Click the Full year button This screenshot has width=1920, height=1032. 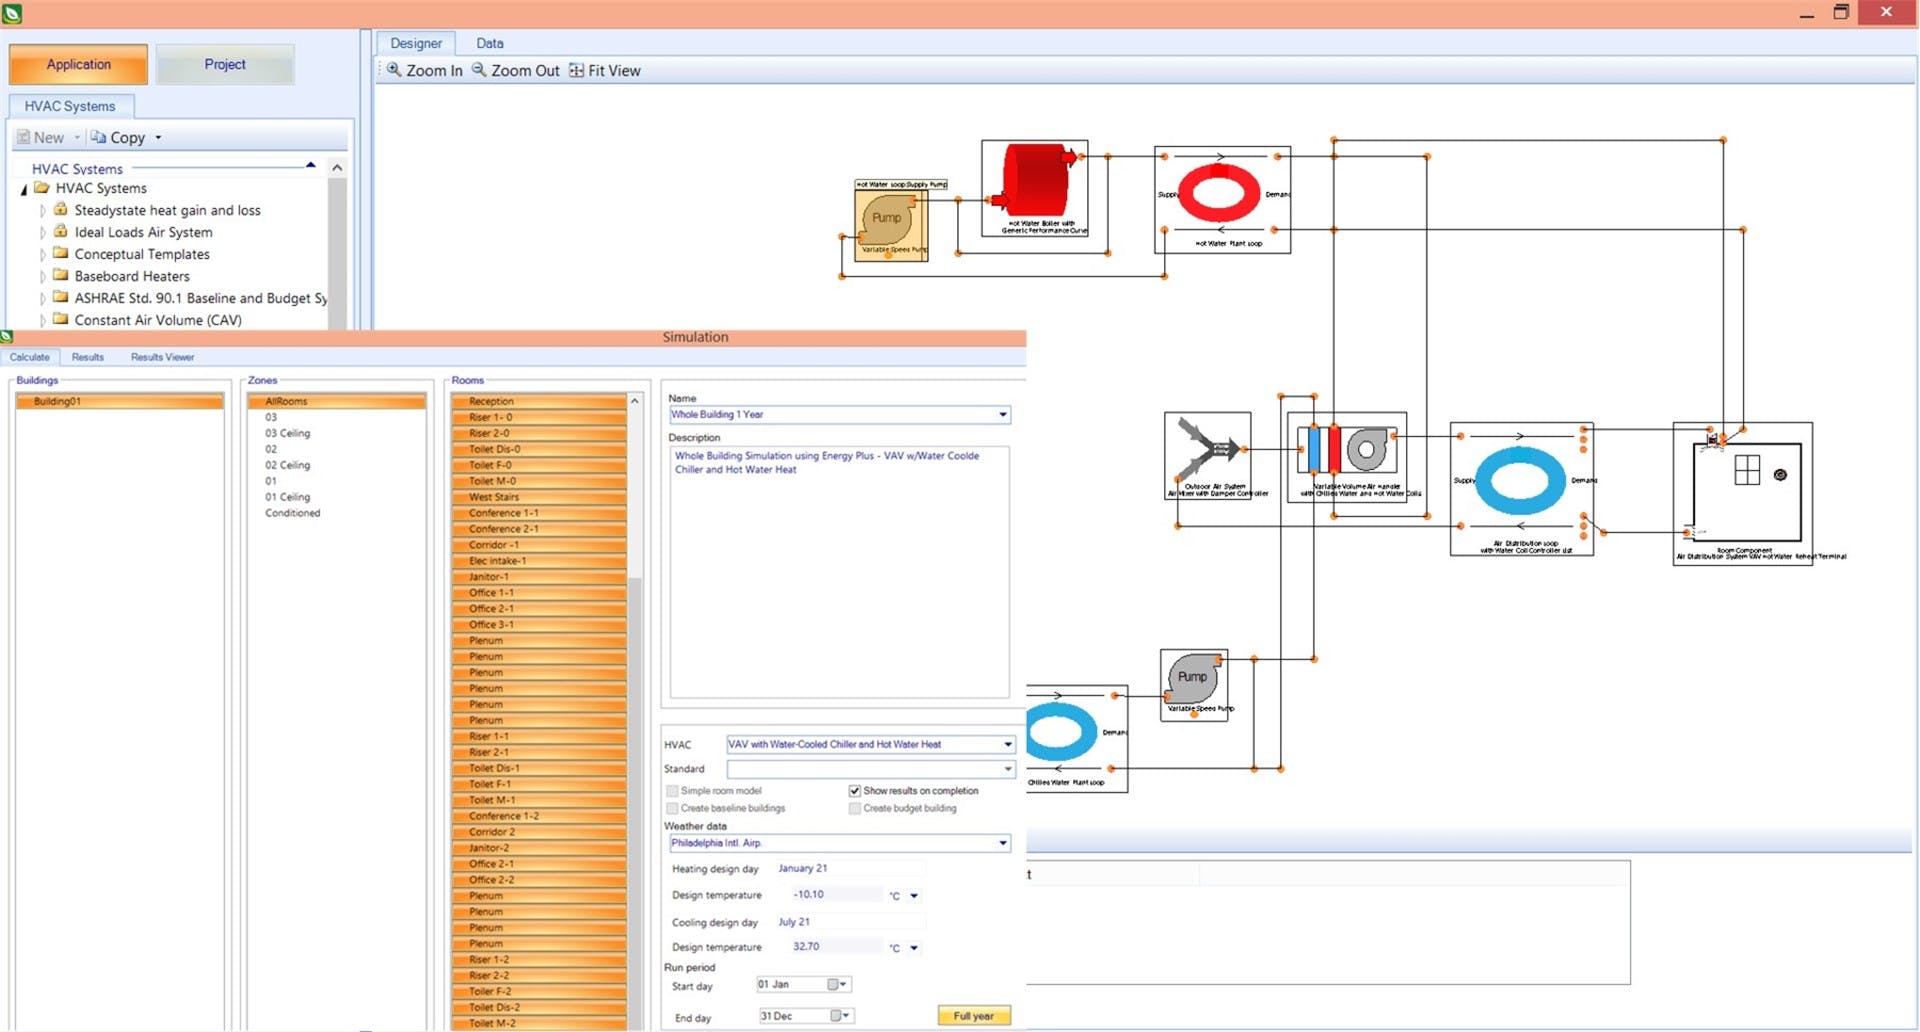[973, 1016]
